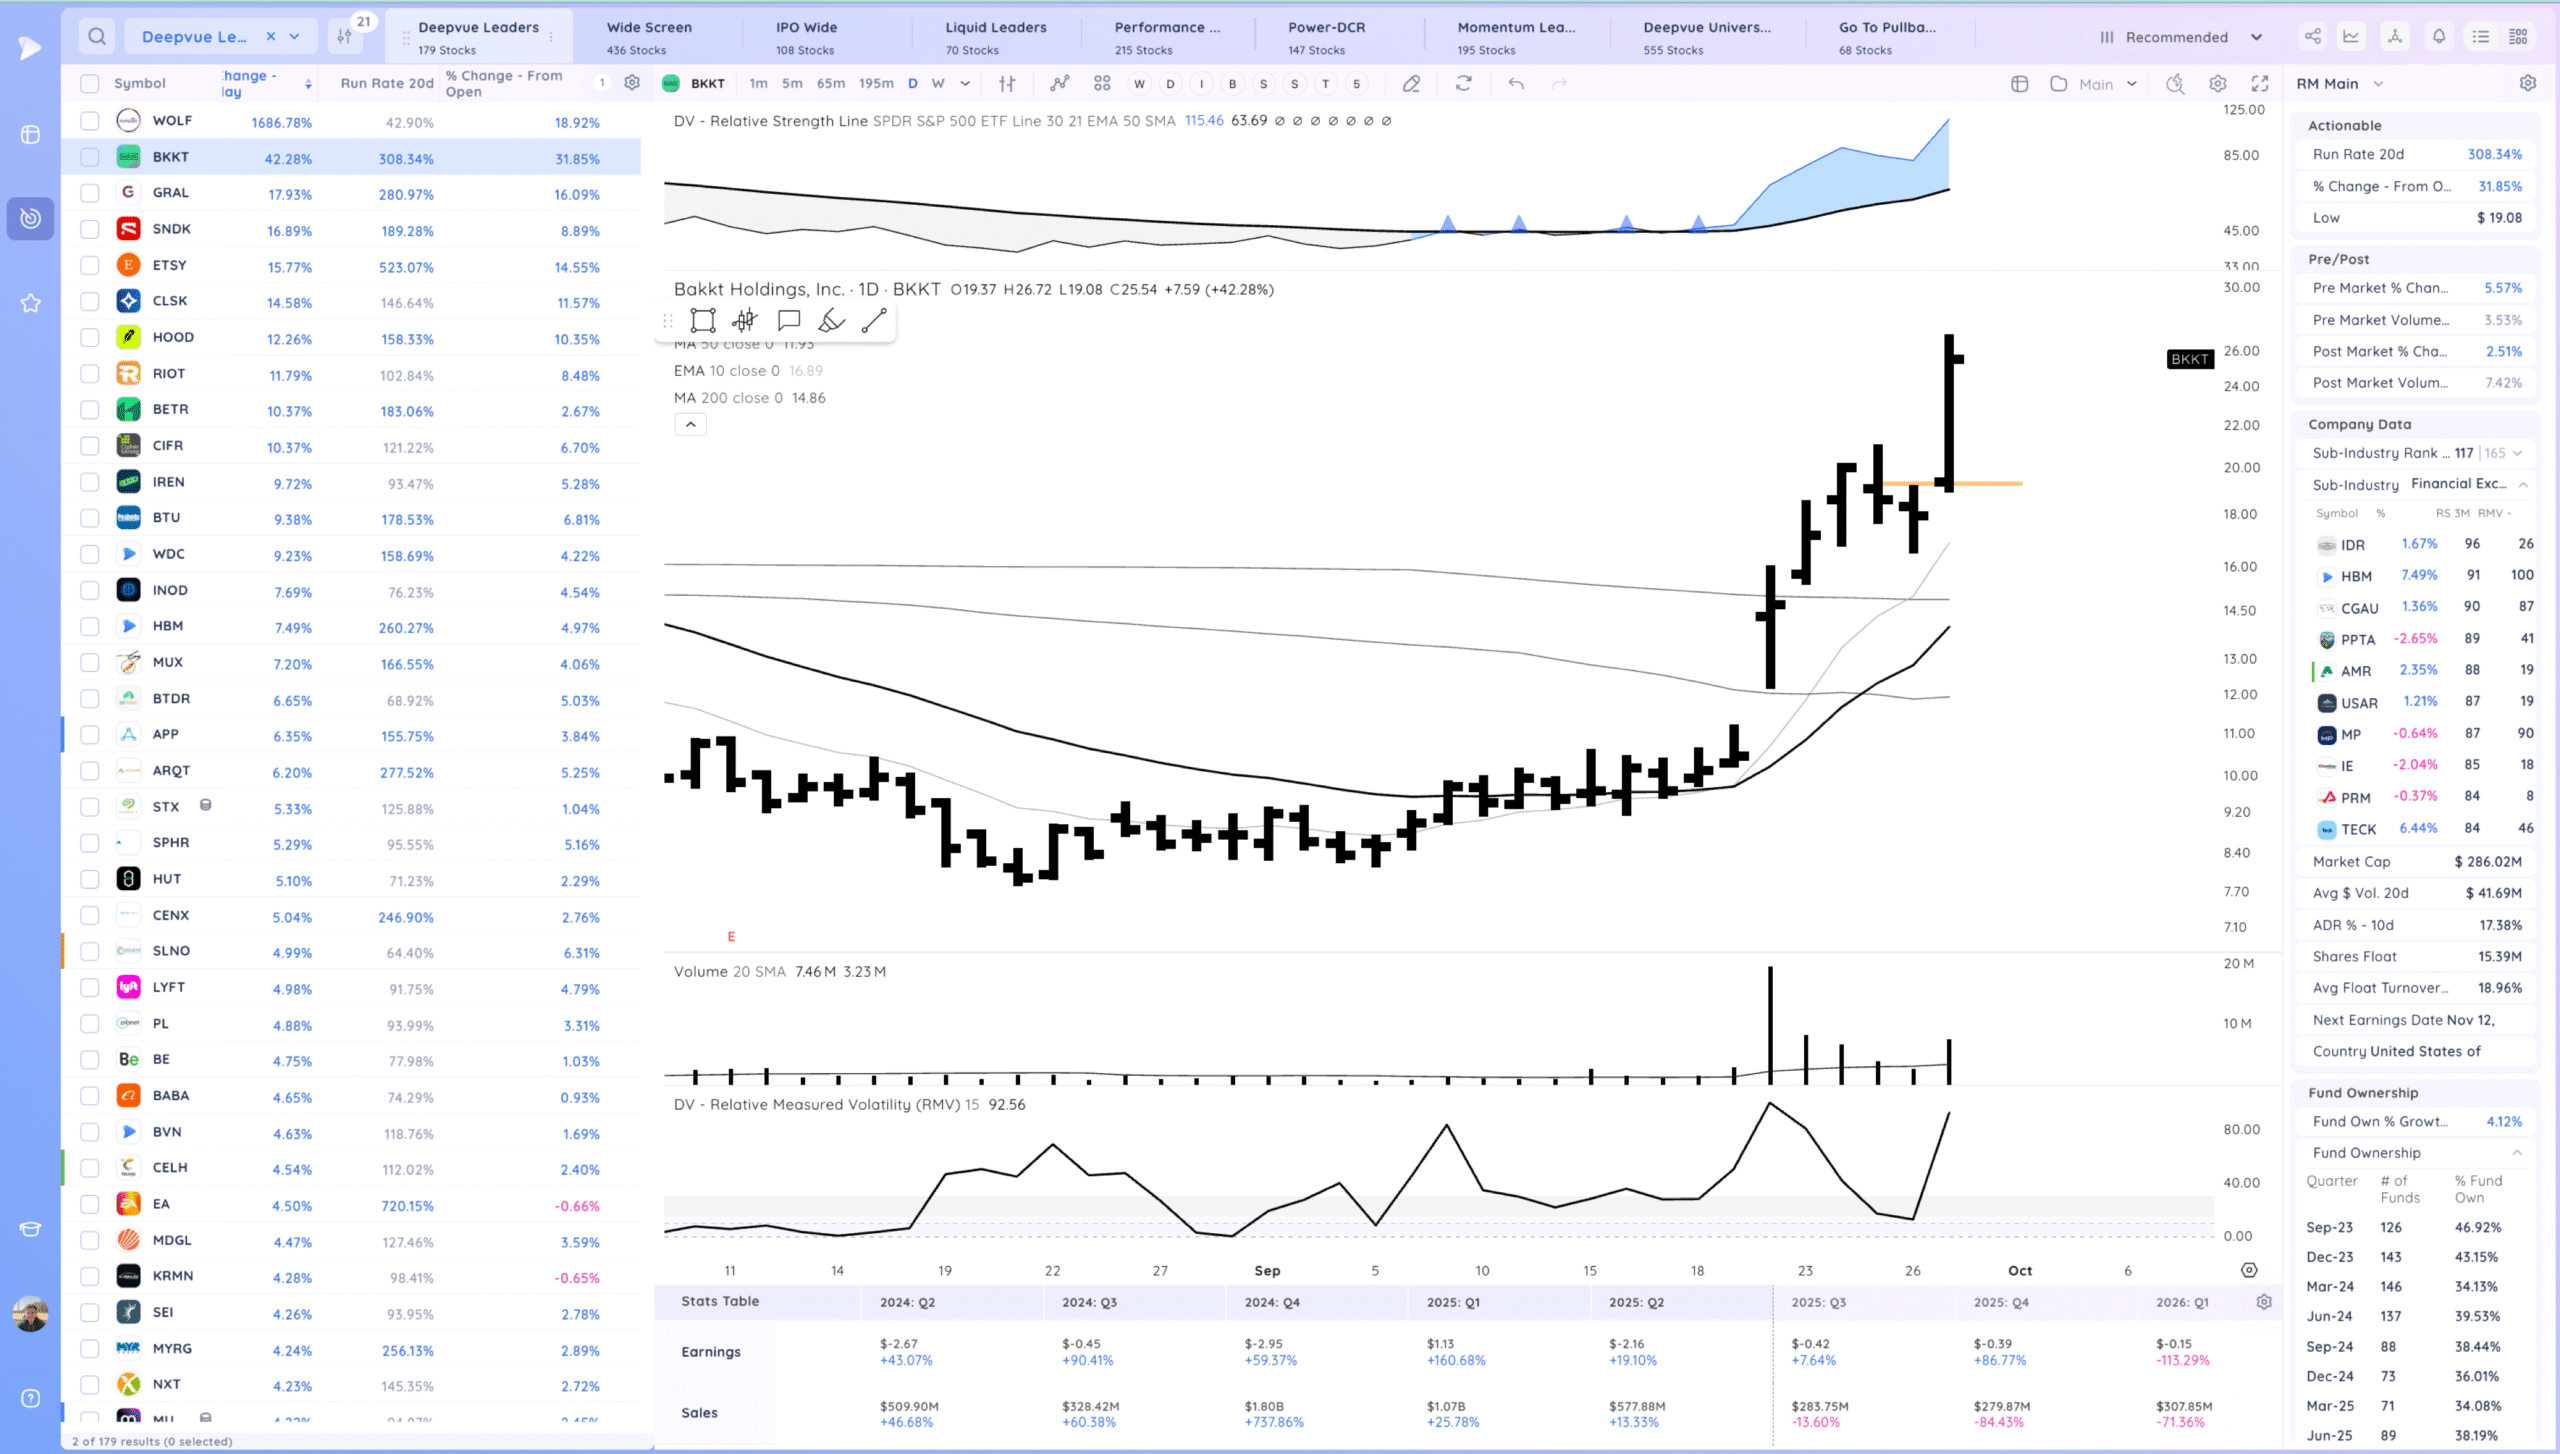Select the W weekly timeframe button
This screenshot has height=1454, width=2560.
(938, 84)
